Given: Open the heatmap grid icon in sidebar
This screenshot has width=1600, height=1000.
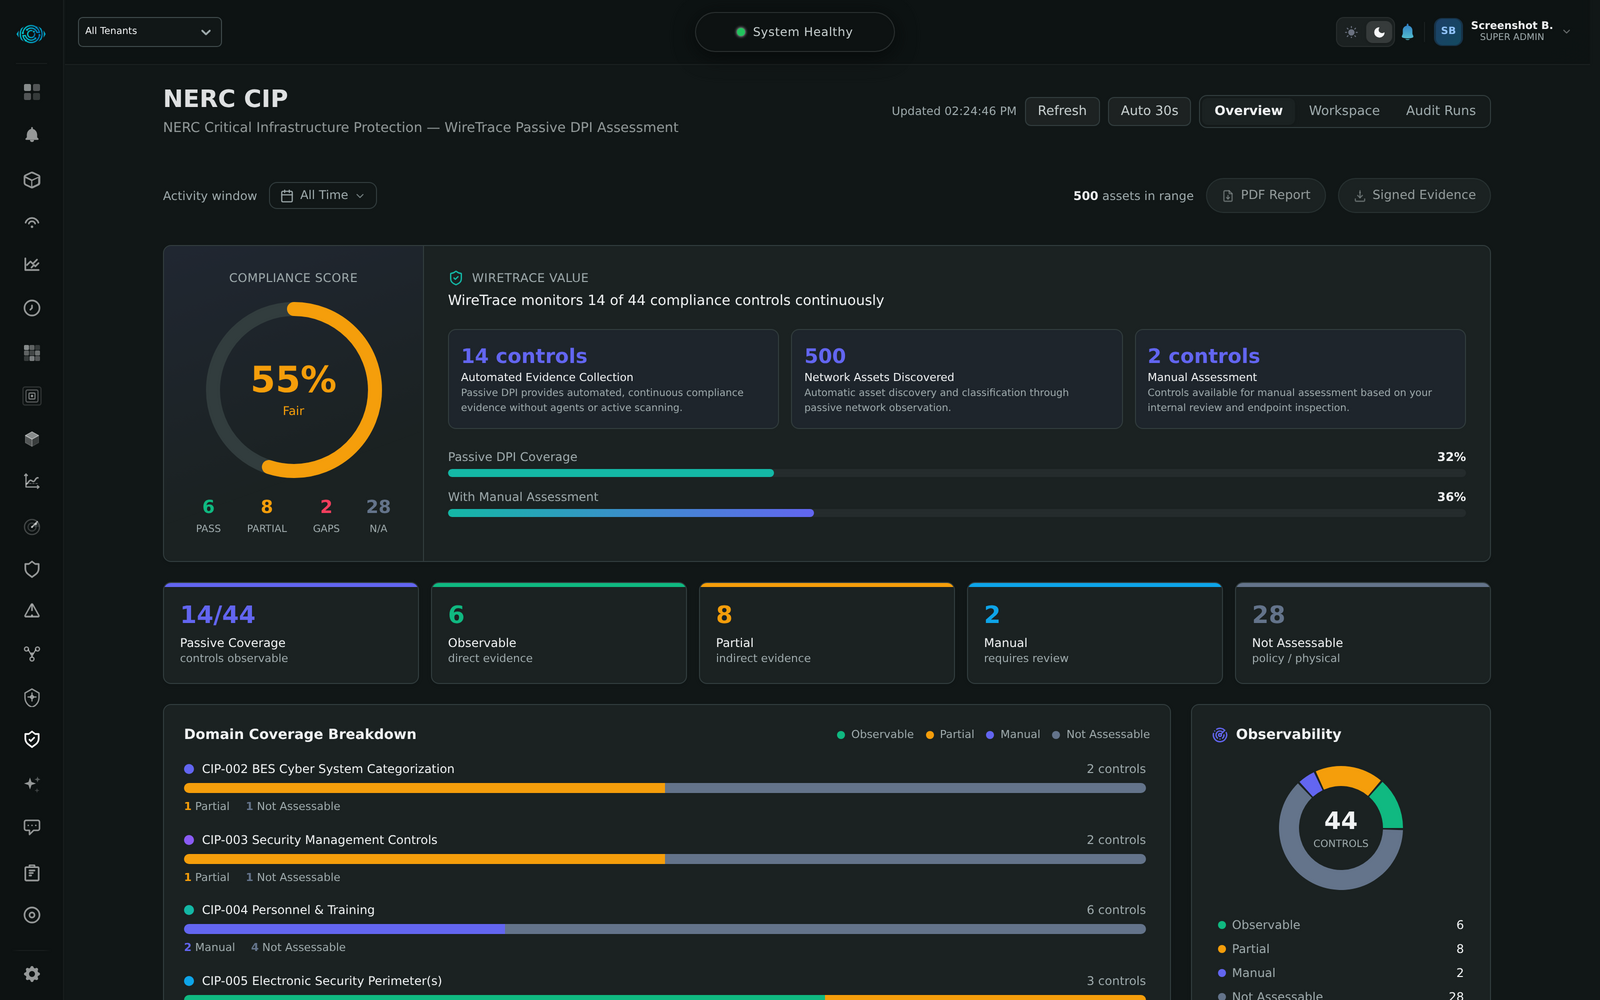Looking at the screenshot, I should (32, 353).
